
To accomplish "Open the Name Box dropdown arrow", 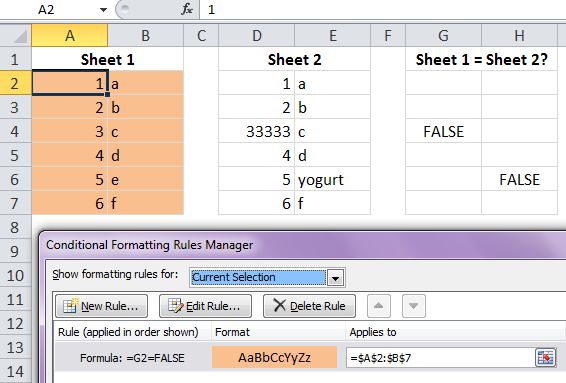I will [103, 10].
